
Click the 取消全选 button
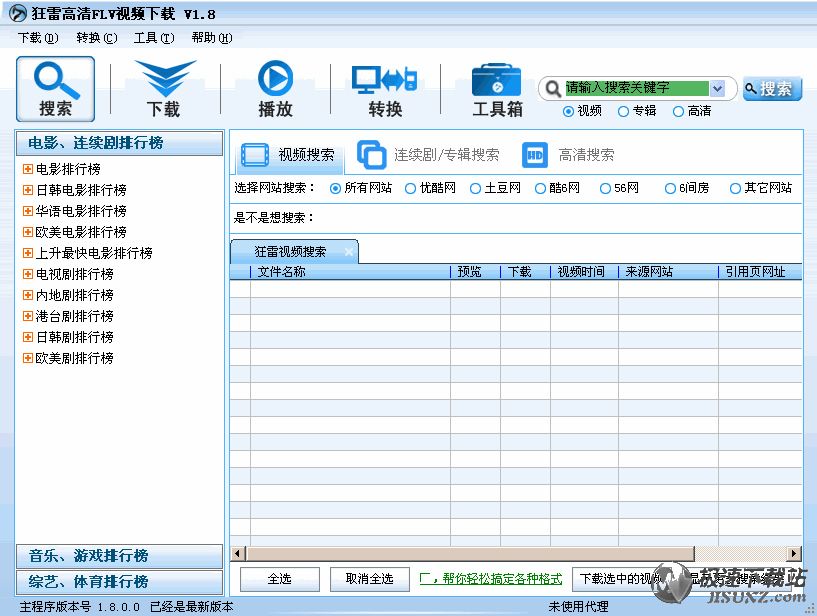(369, 578)
